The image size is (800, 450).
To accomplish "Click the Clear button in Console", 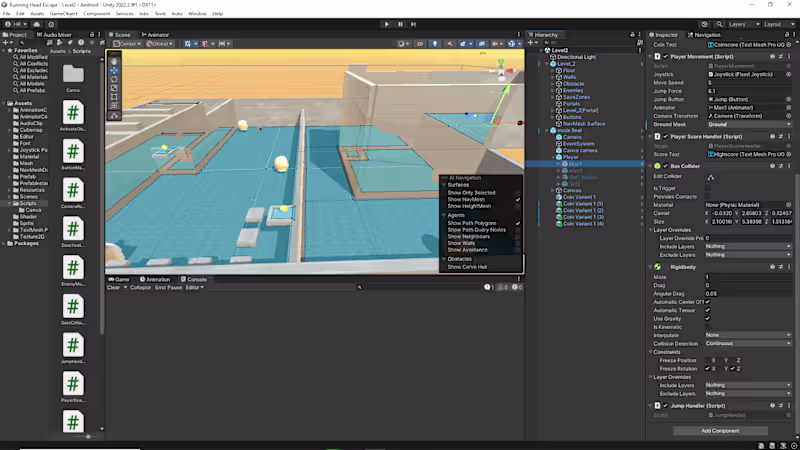I will click(x=114, y=287).
